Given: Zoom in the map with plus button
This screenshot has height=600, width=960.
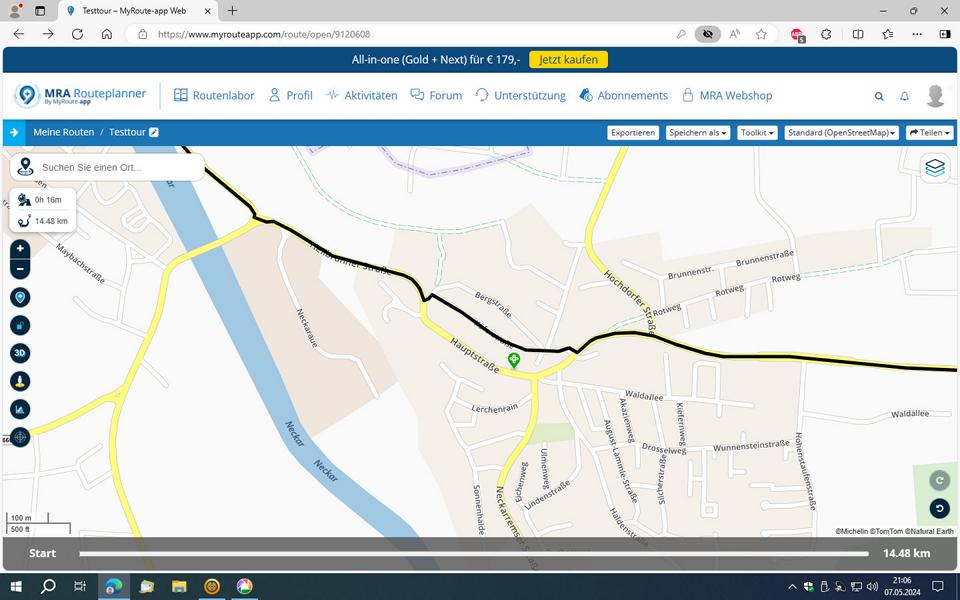Looking at the screenshot, I should [x=20, y=249].
